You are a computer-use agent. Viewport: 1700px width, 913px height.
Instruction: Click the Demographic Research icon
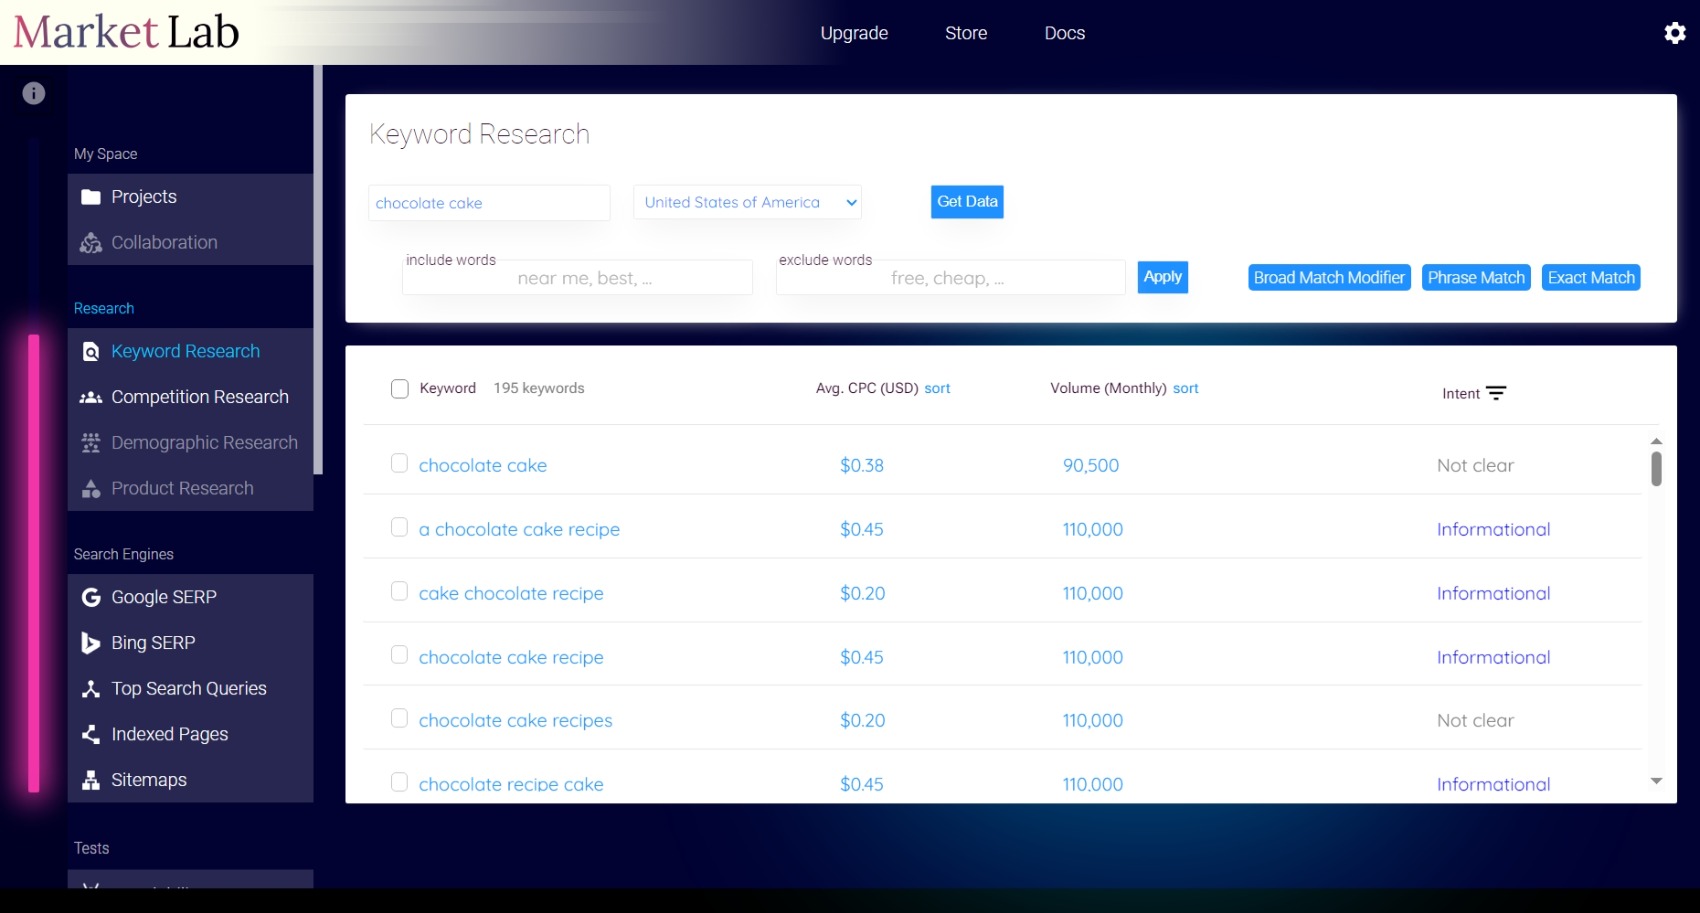91,443
